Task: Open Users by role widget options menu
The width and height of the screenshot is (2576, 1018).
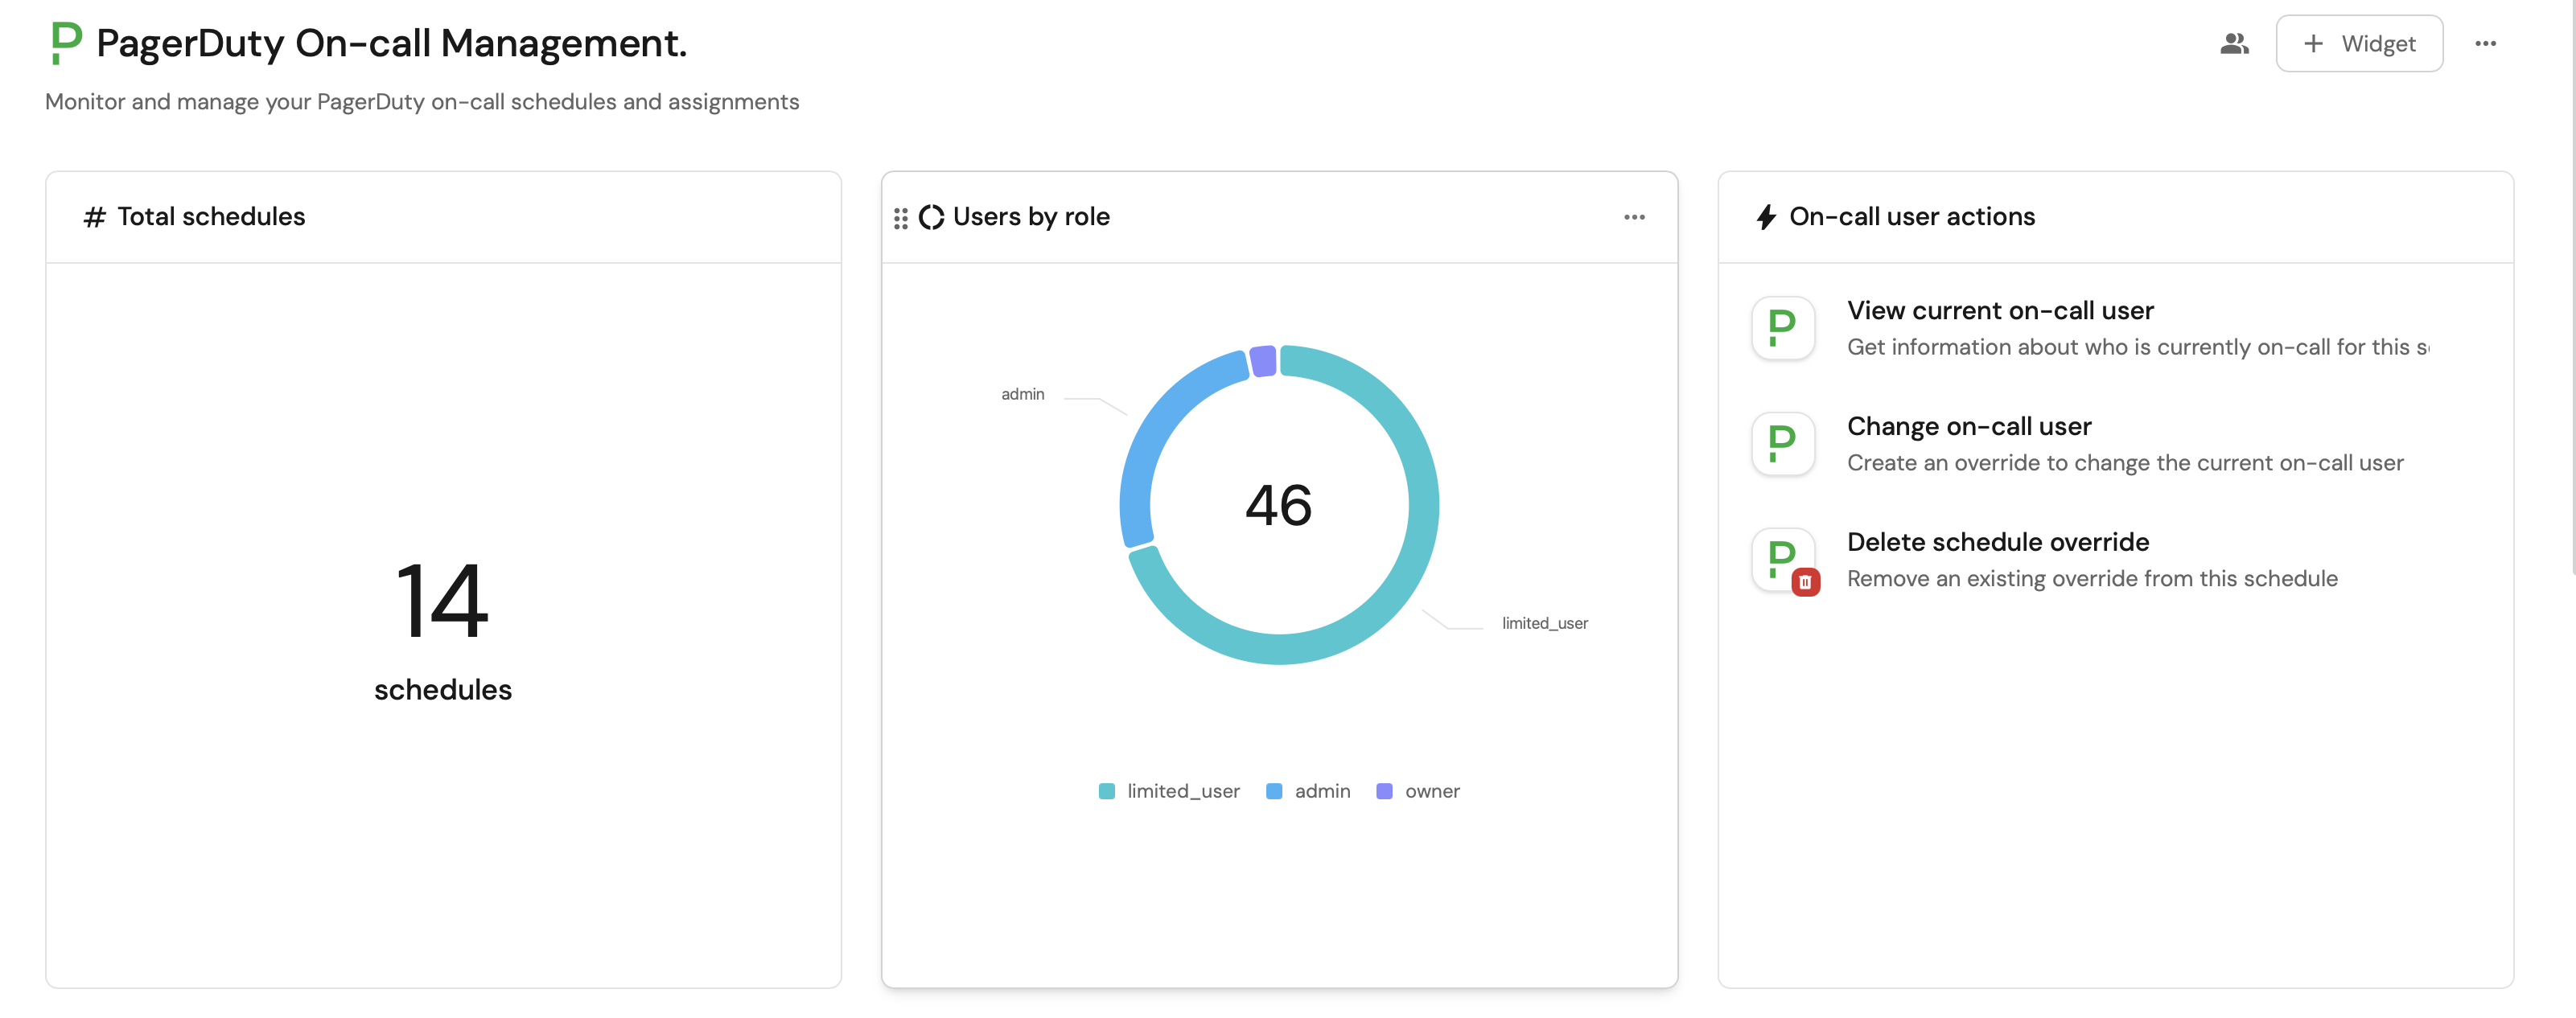Action: click(1634, 217)
